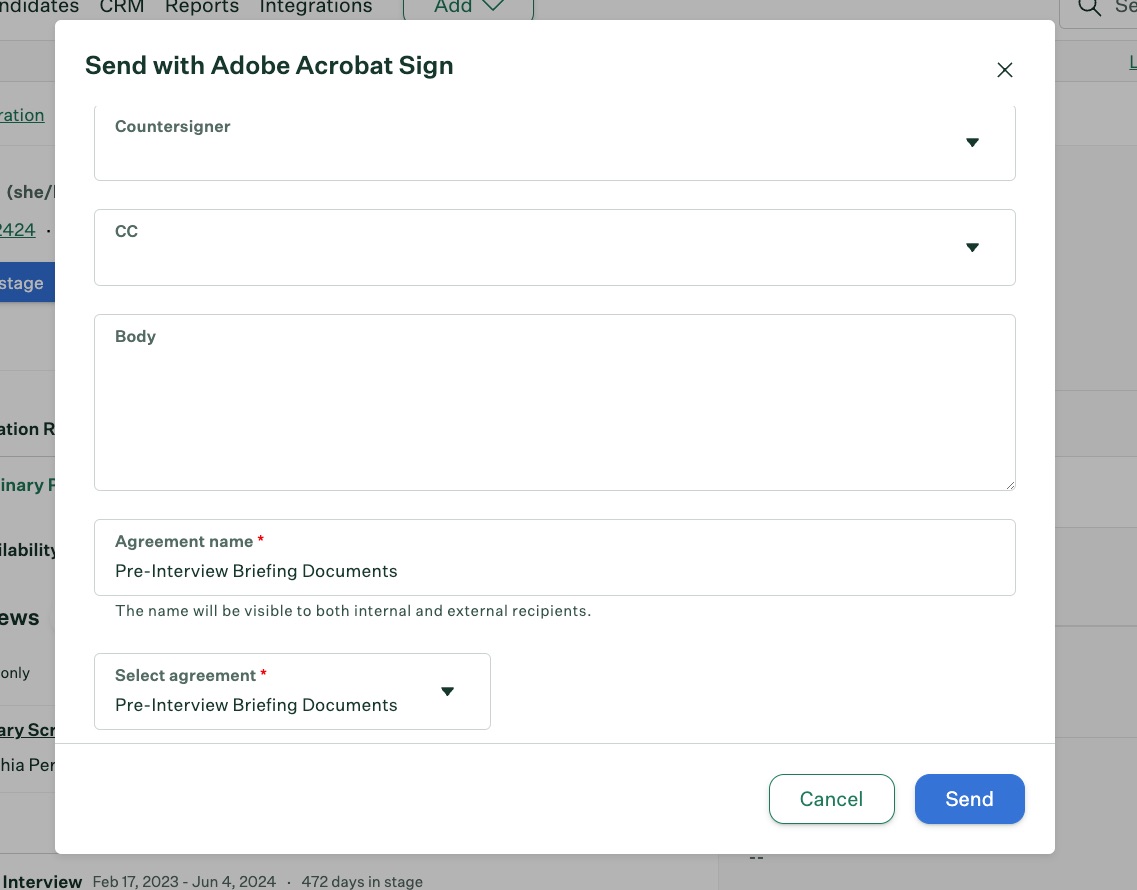
Task: Open the Countersigner dropdown
Action: tap(555, 143)
